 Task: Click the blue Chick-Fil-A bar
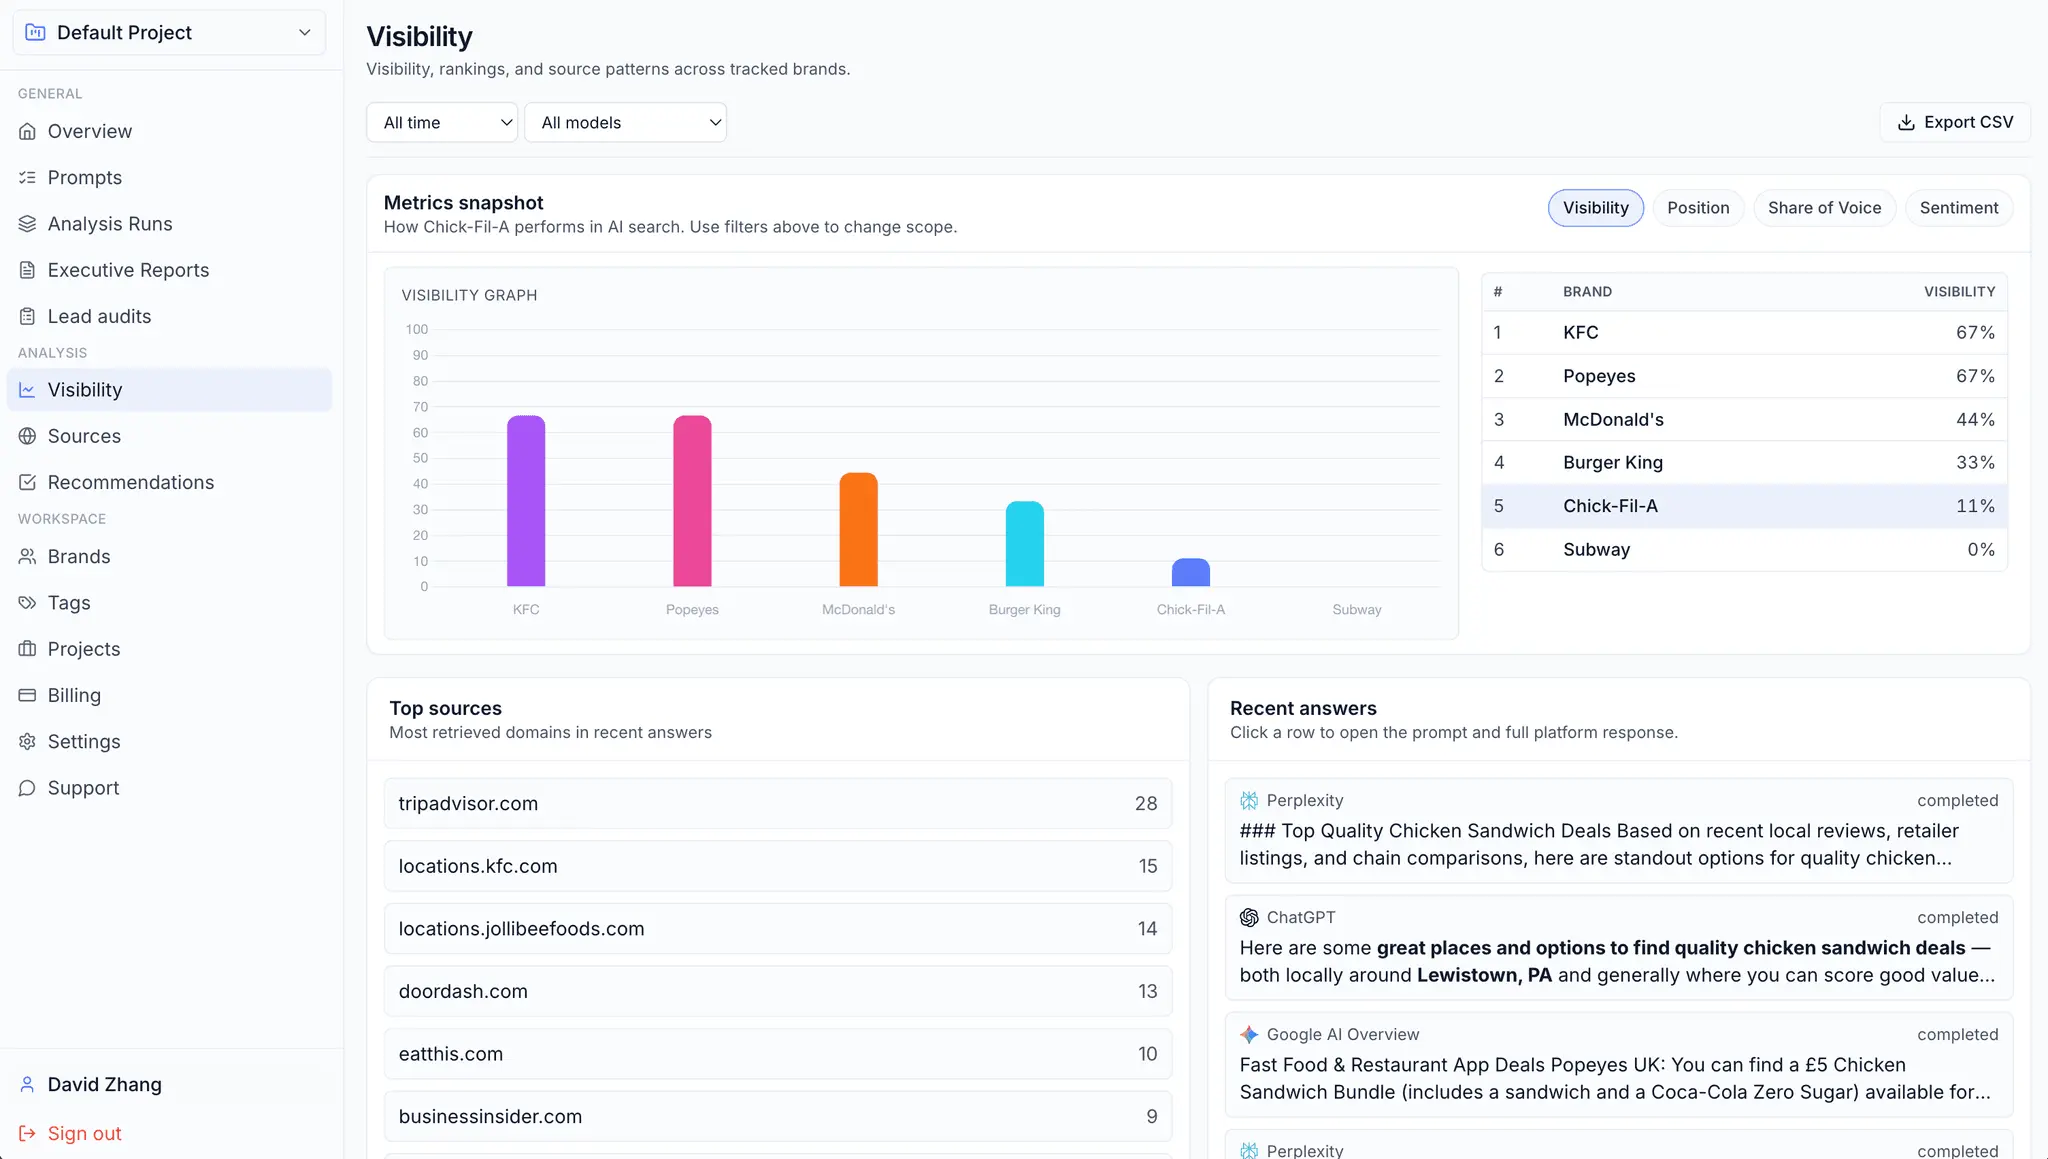1191,572
